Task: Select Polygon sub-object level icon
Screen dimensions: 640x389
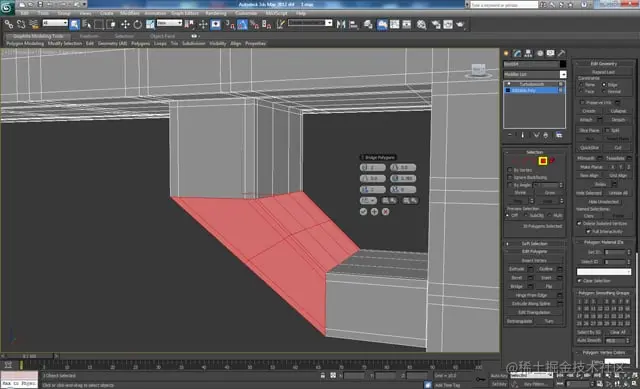Action: click(543, 161)
